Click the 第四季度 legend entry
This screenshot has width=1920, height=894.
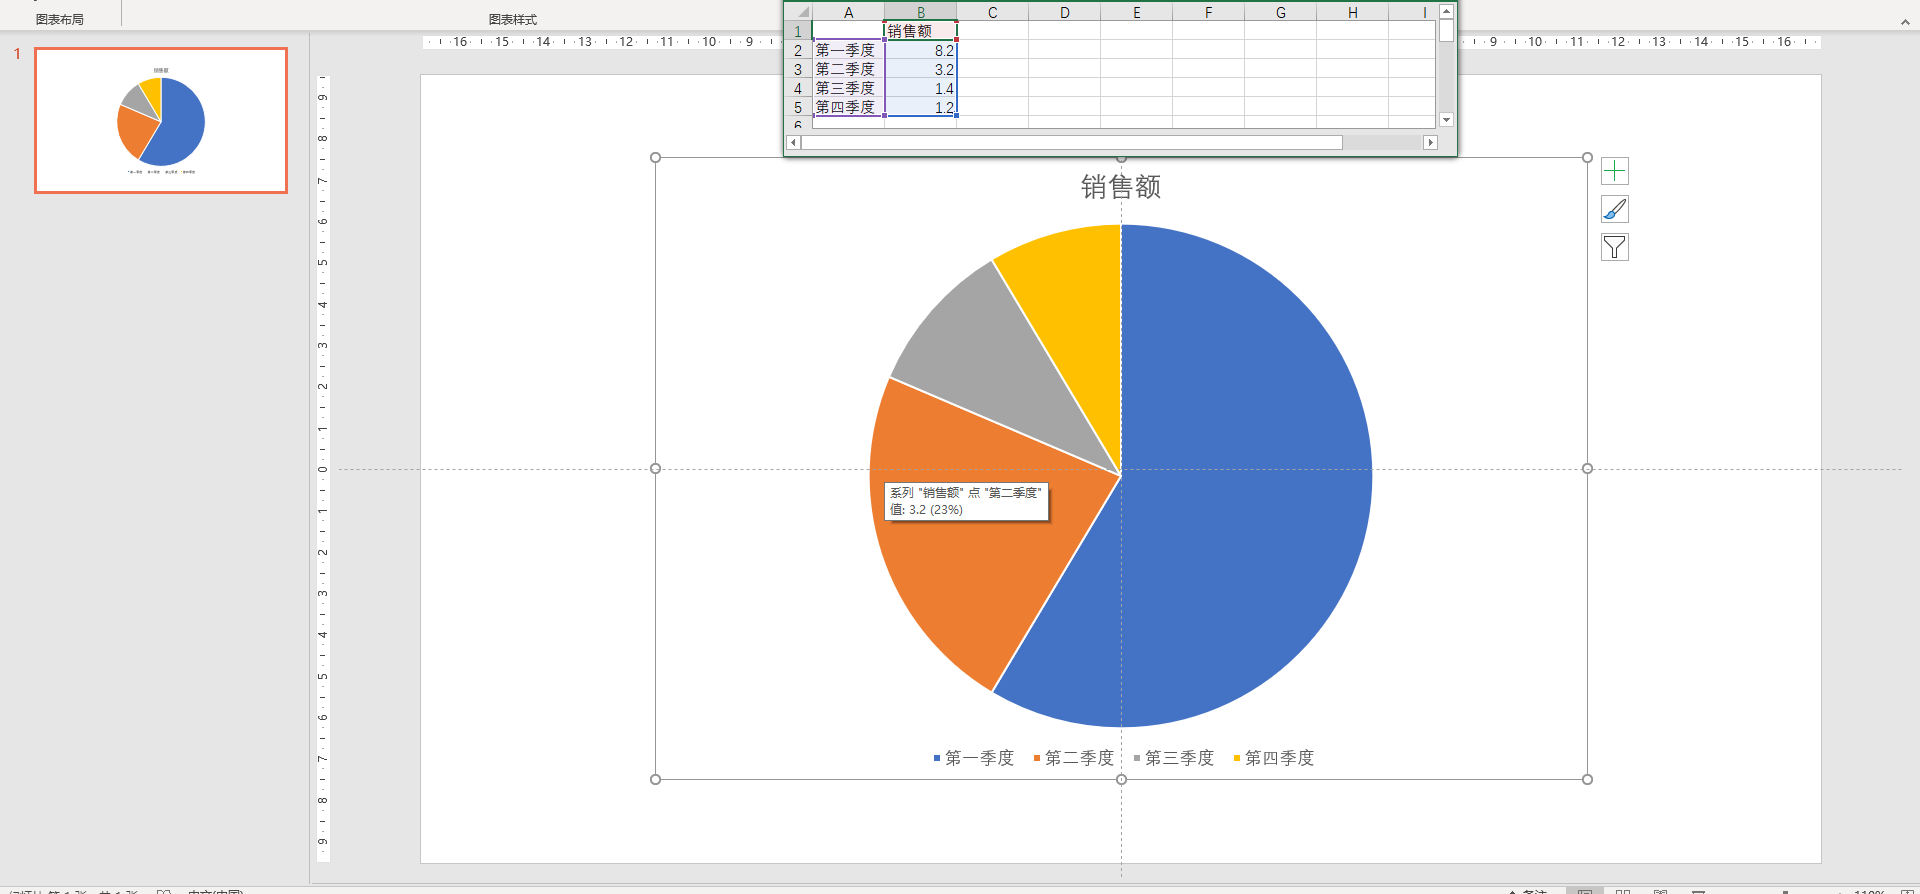click(x=1274, y=758)
